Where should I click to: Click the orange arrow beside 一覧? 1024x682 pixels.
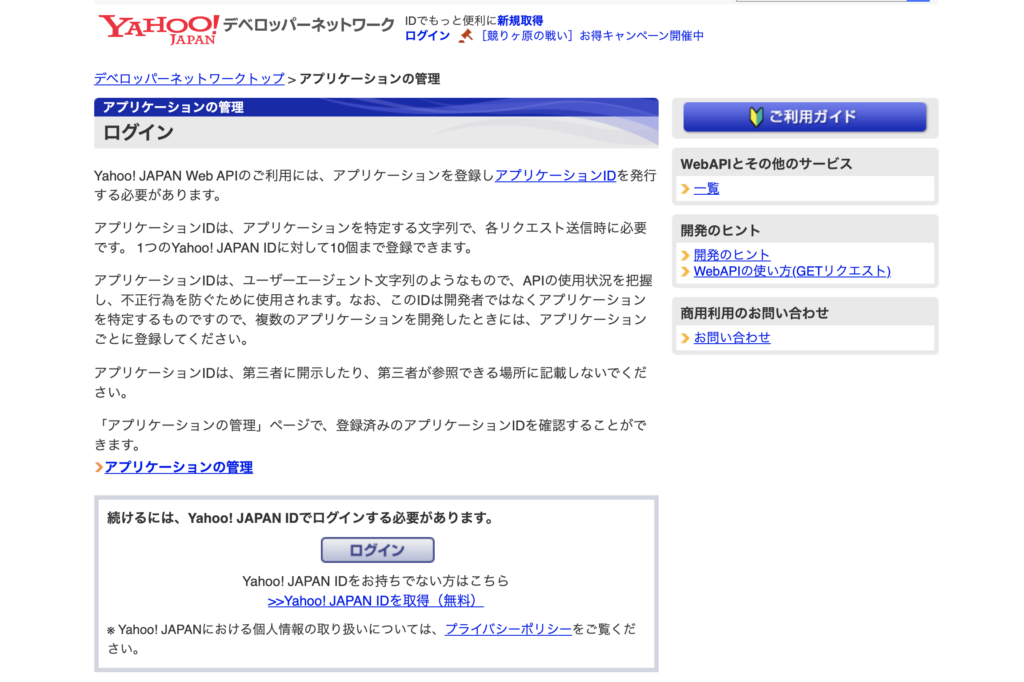coord(685,189)
